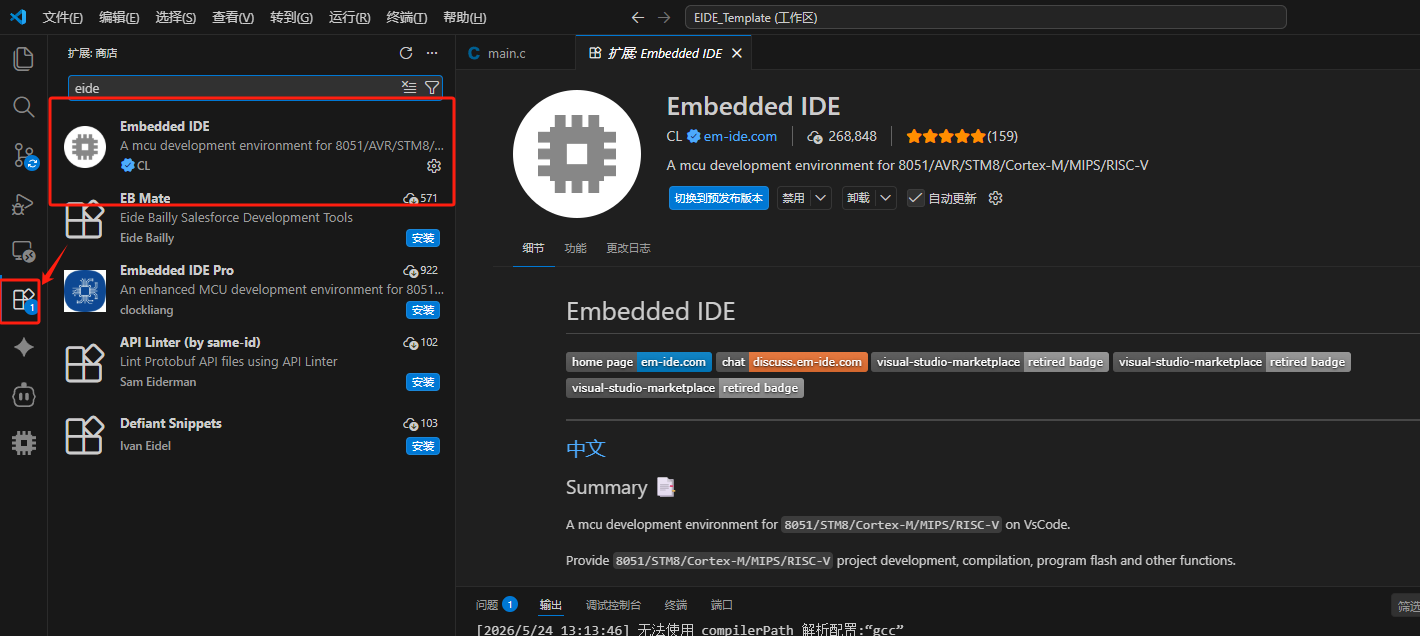Open the Edit menu
Screen dimensions: 1420x636
[120, 18]
